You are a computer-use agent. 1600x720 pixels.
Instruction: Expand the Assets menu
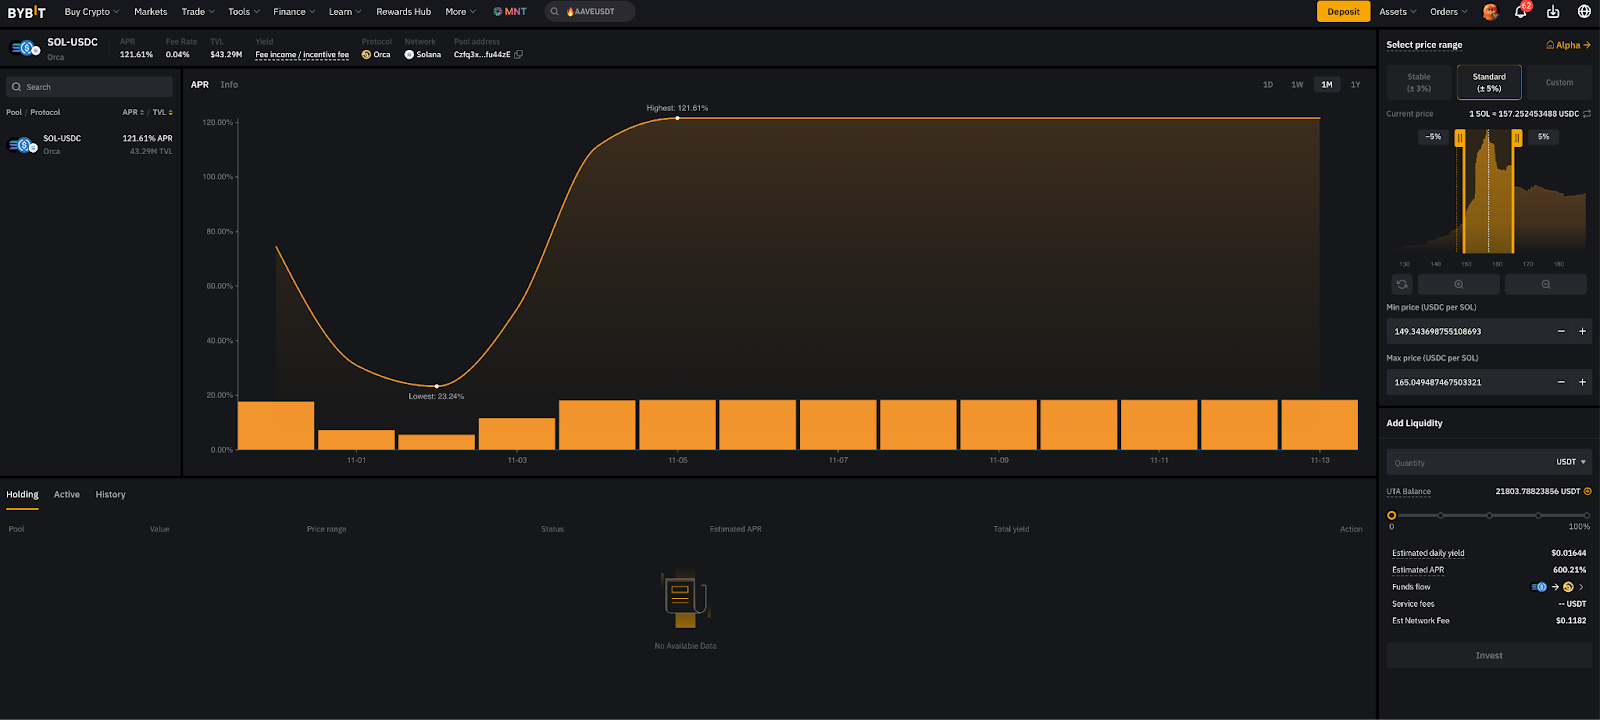[x=1397, y=12]
